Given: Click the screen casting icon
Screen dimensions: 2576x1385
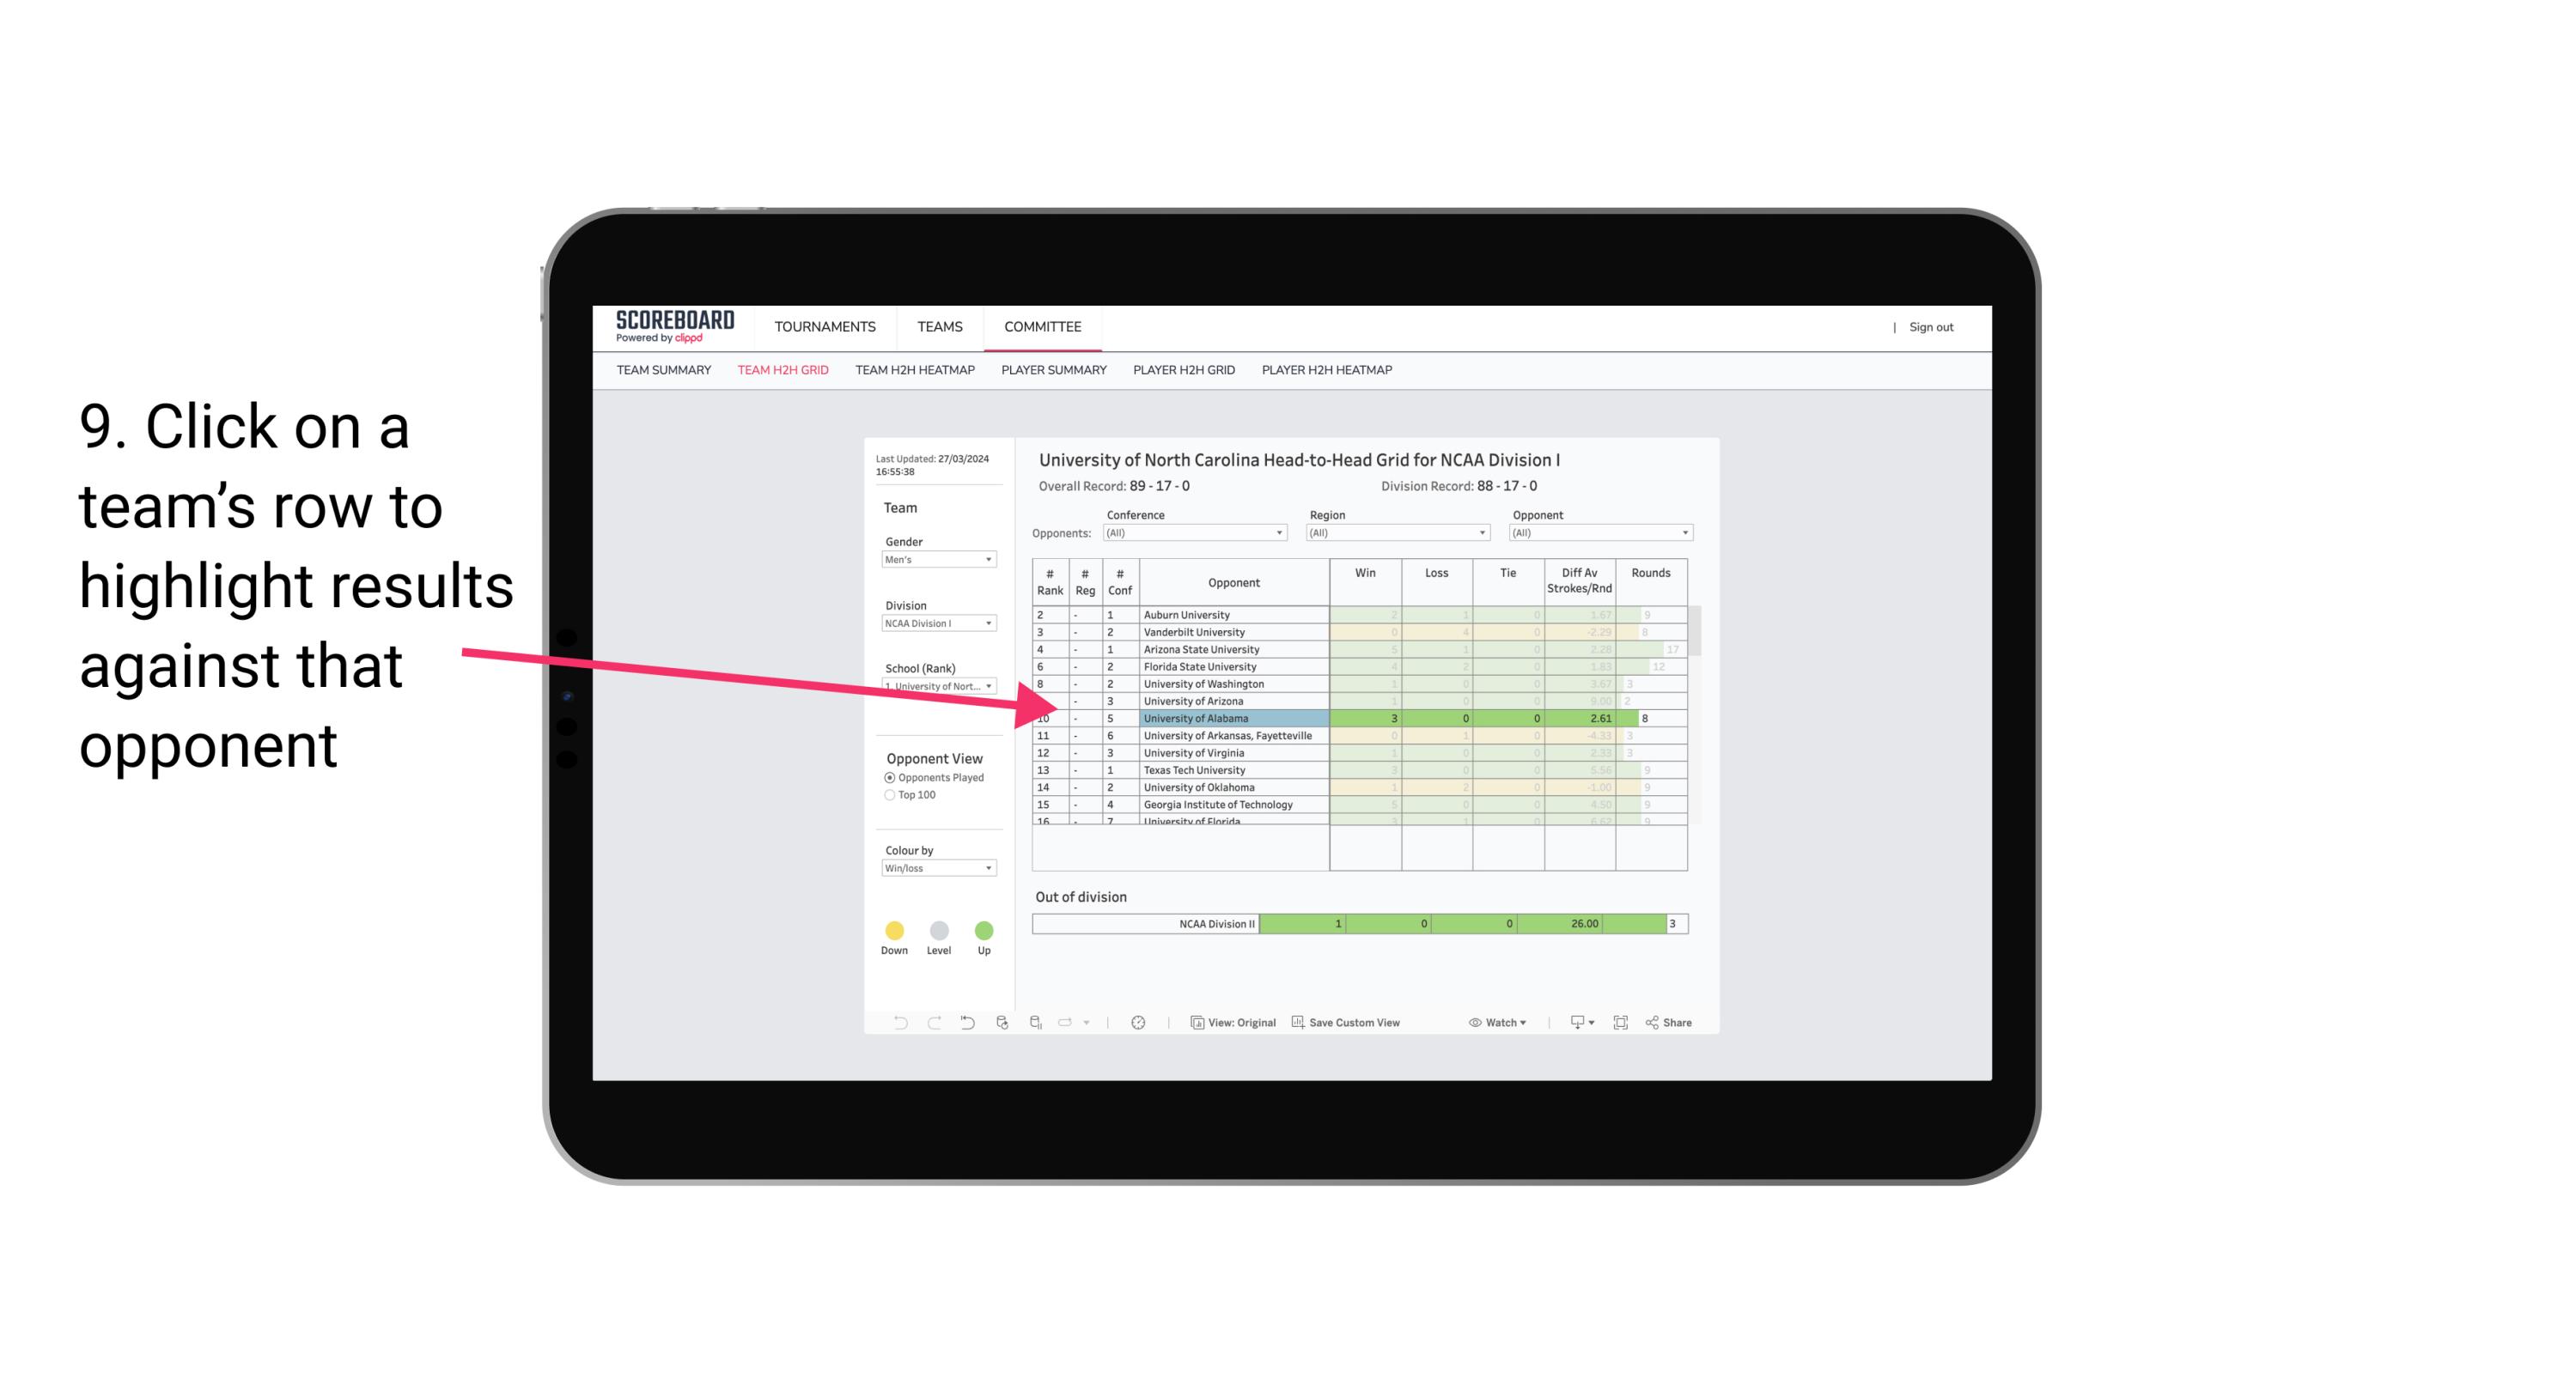Looking at the screenshot, I should (1574, 1024).
